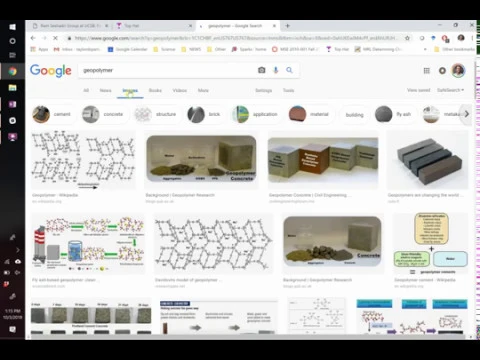480x360 pixels.
Task: Open Chrome's three-dot menu
Action: pos(472,38)
